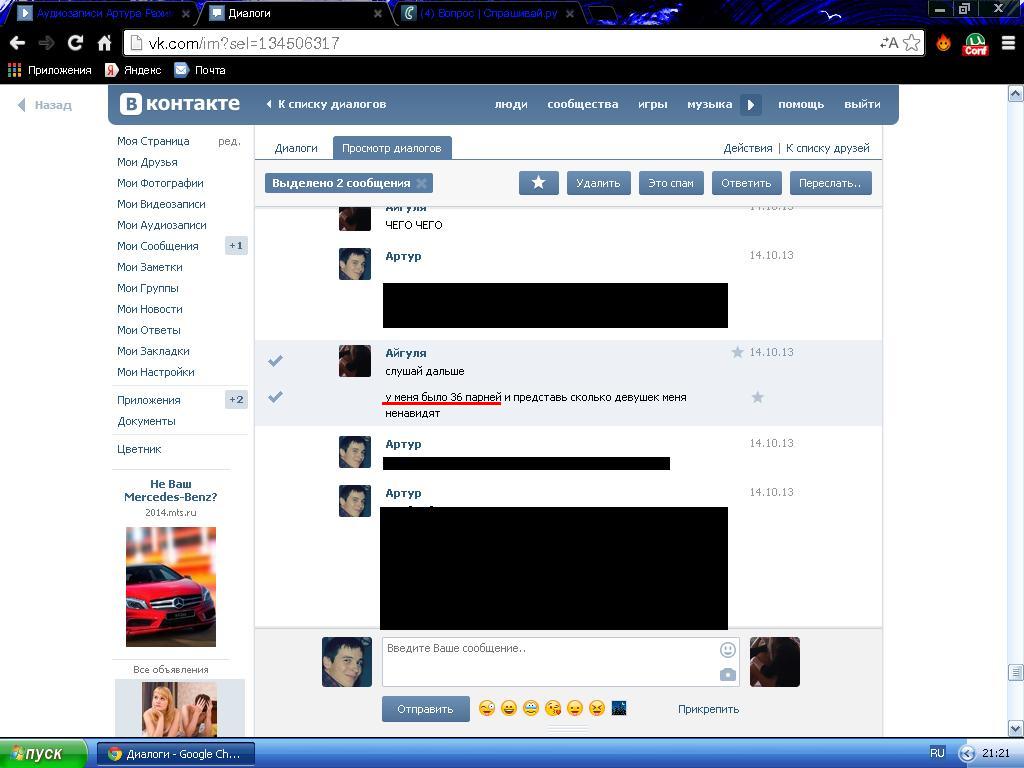The image size is (1024, 768).
Task: Open Артур's avatar on first 14.10.13 message
Action: (x=355, y=264)
